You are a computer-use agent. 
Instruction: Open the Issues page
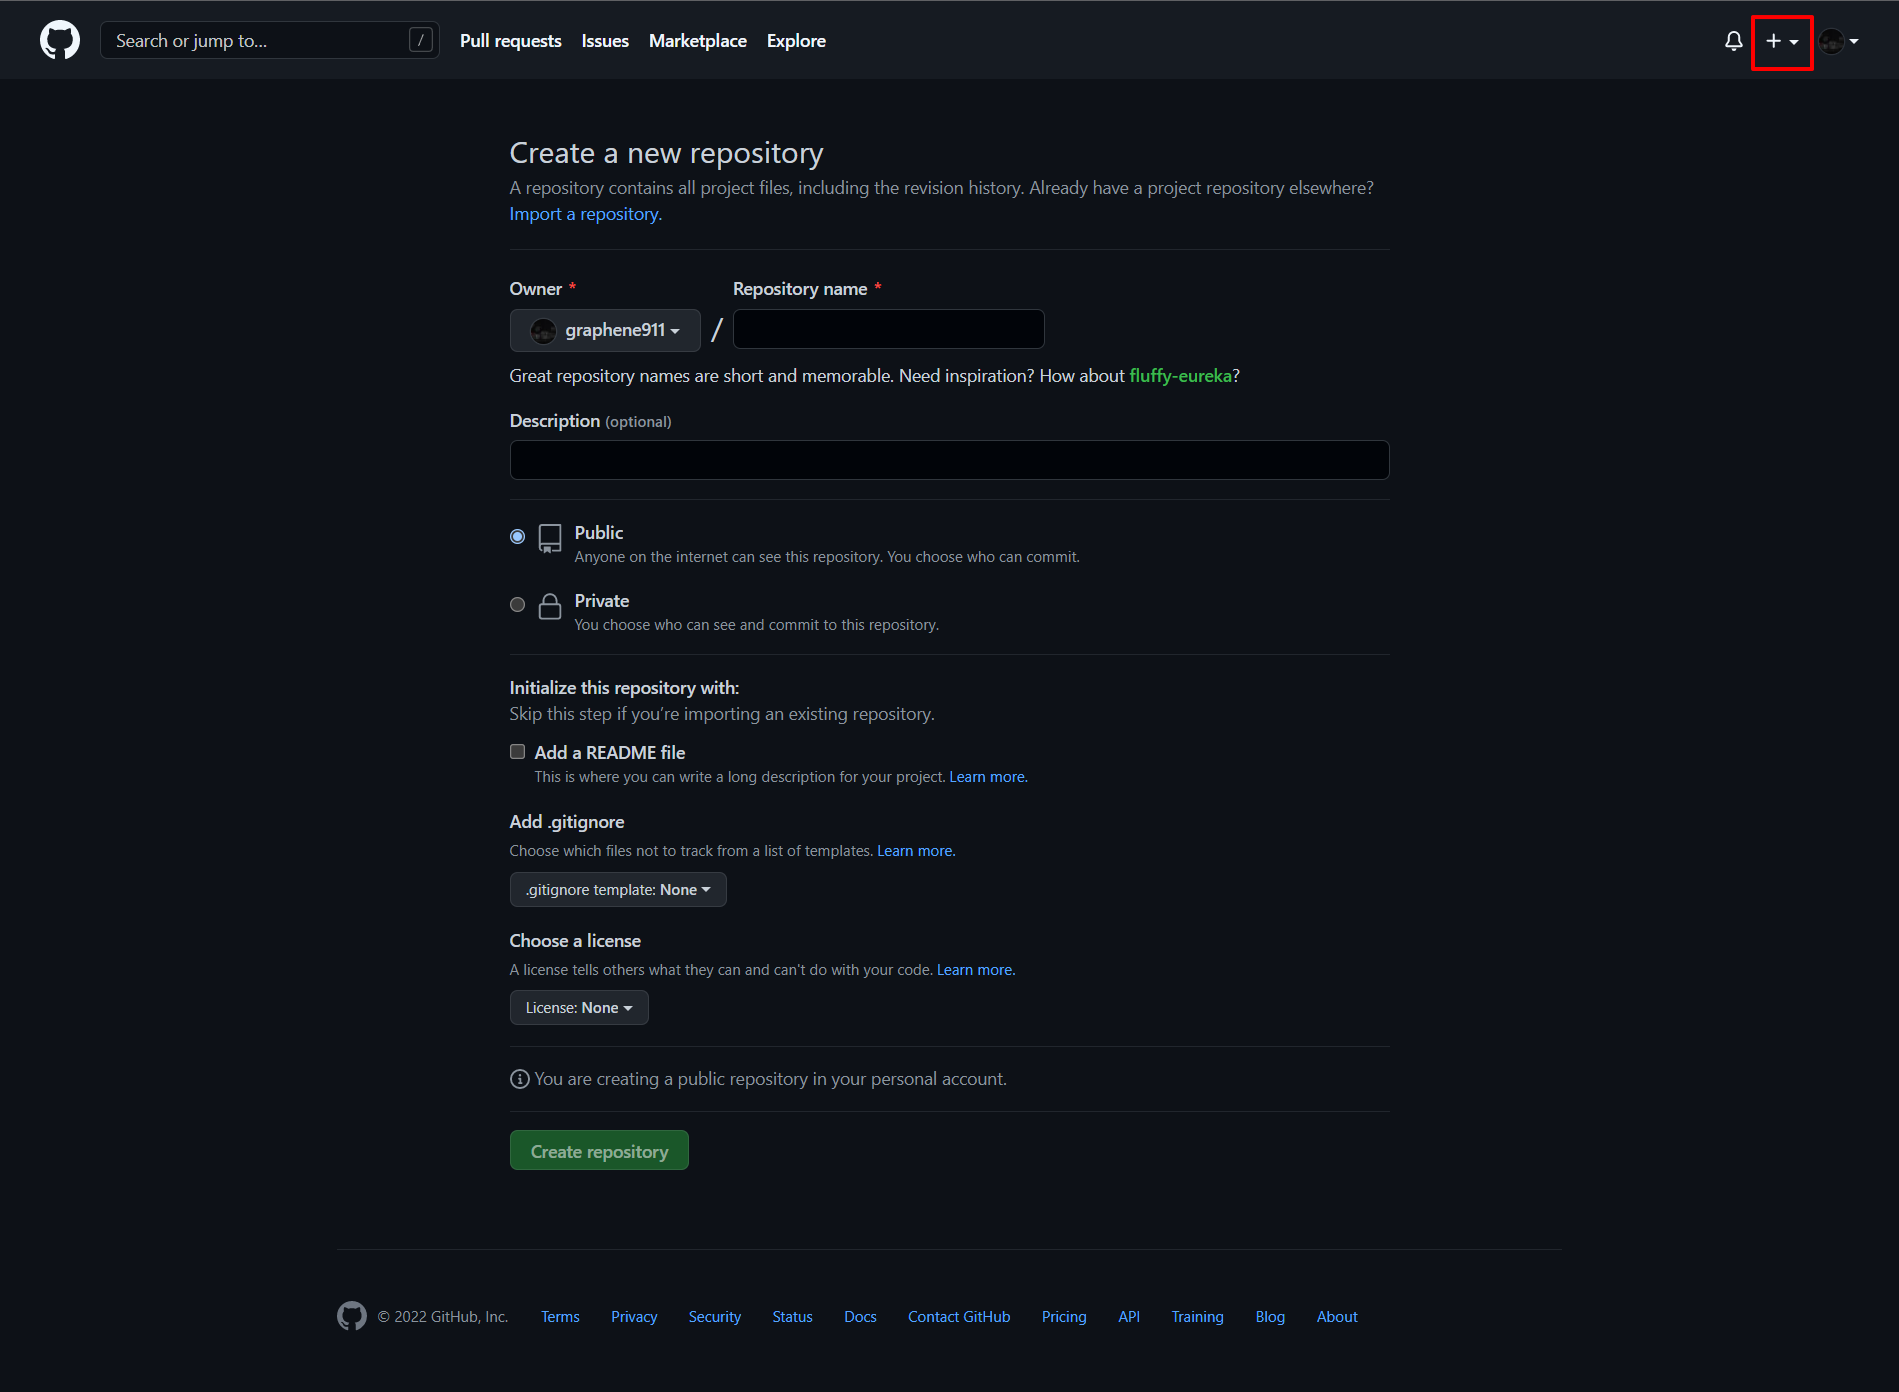point(605,41)
